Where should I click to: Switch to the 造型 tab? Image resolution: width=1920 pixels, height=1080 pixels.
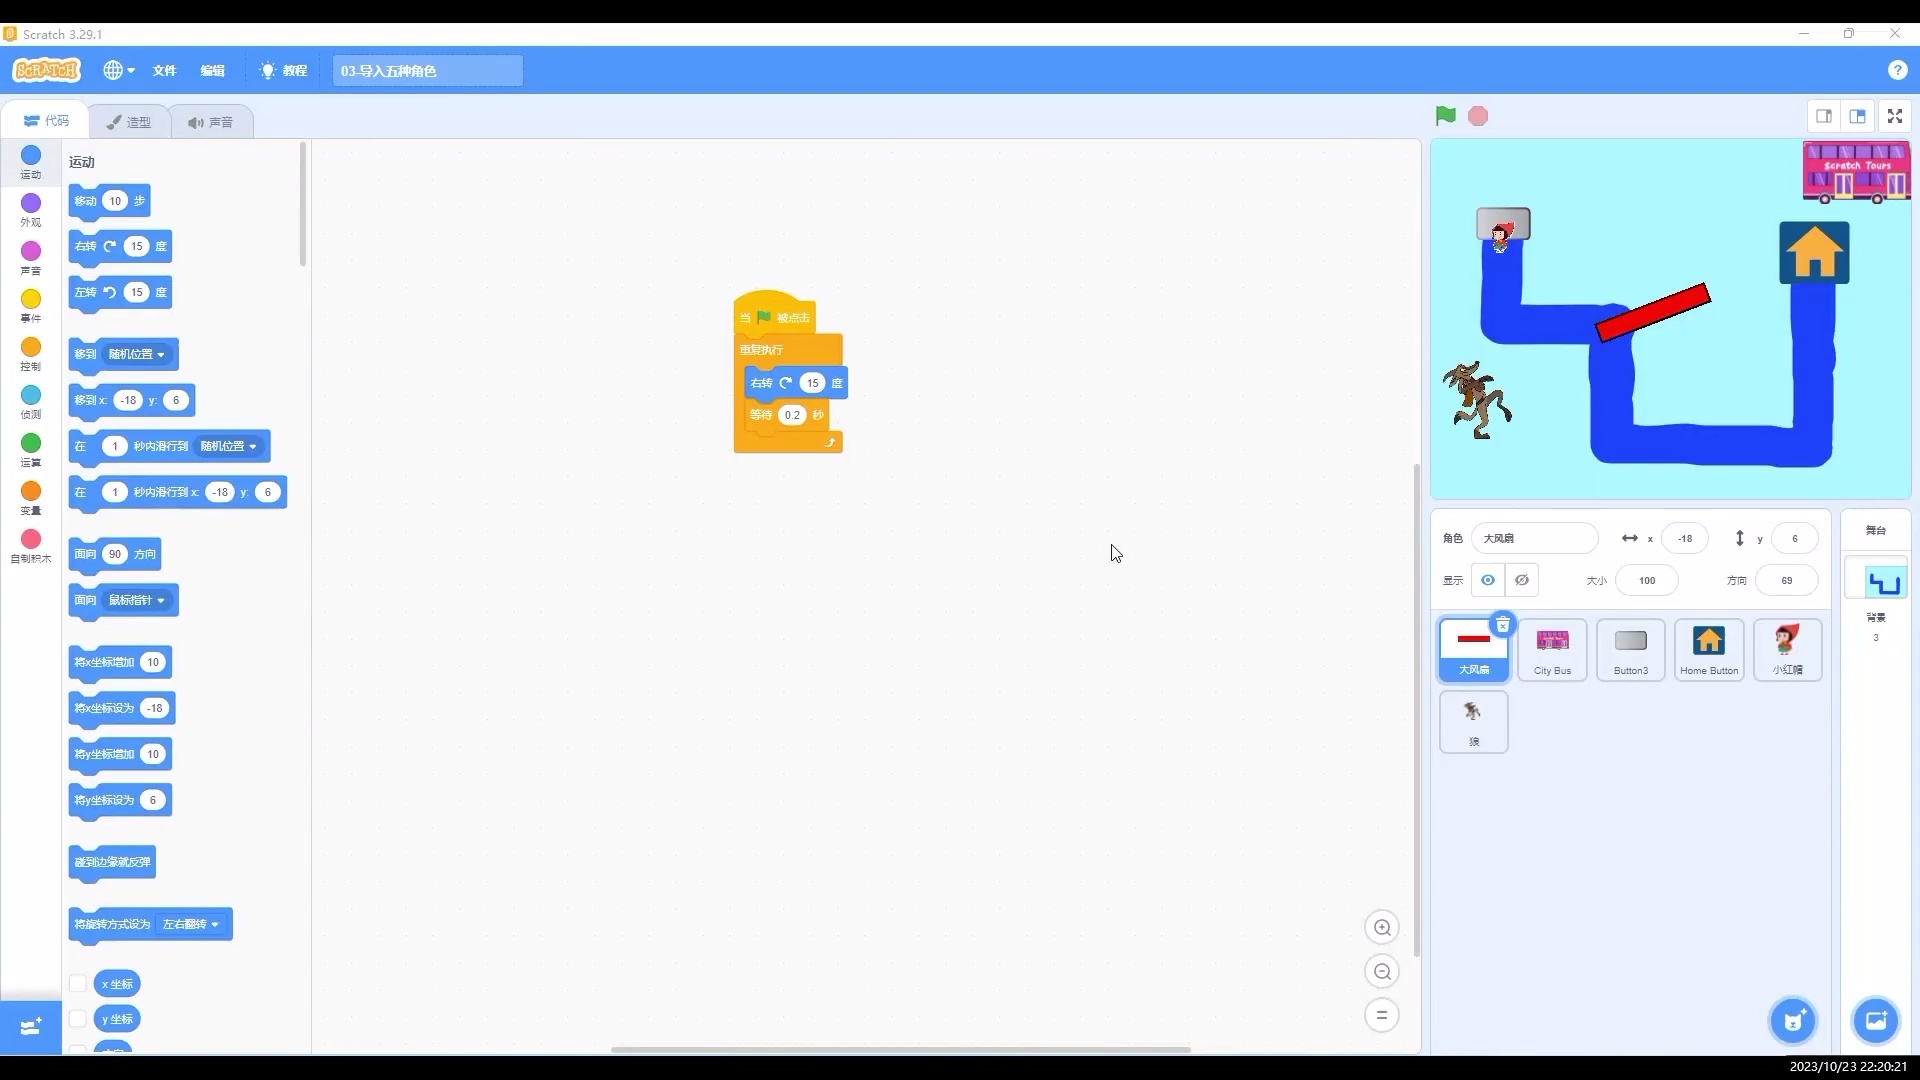click(x=129, y=122)
